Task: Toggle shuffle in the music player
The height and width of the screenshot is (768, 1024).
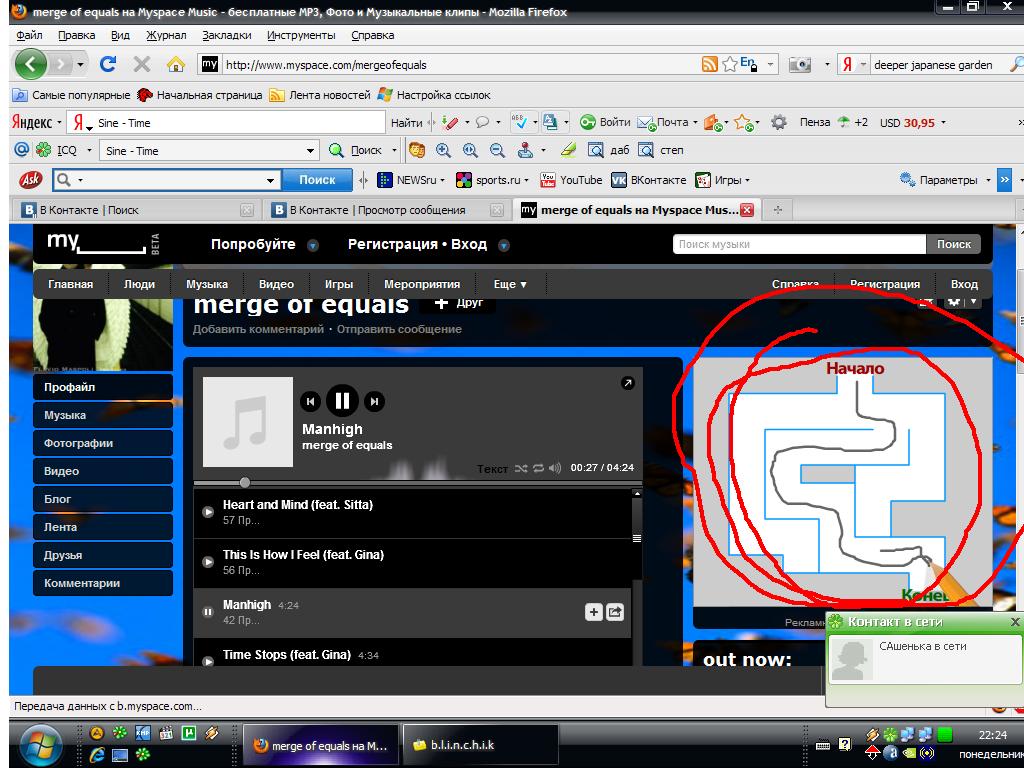Action: [x=520, y=468]
